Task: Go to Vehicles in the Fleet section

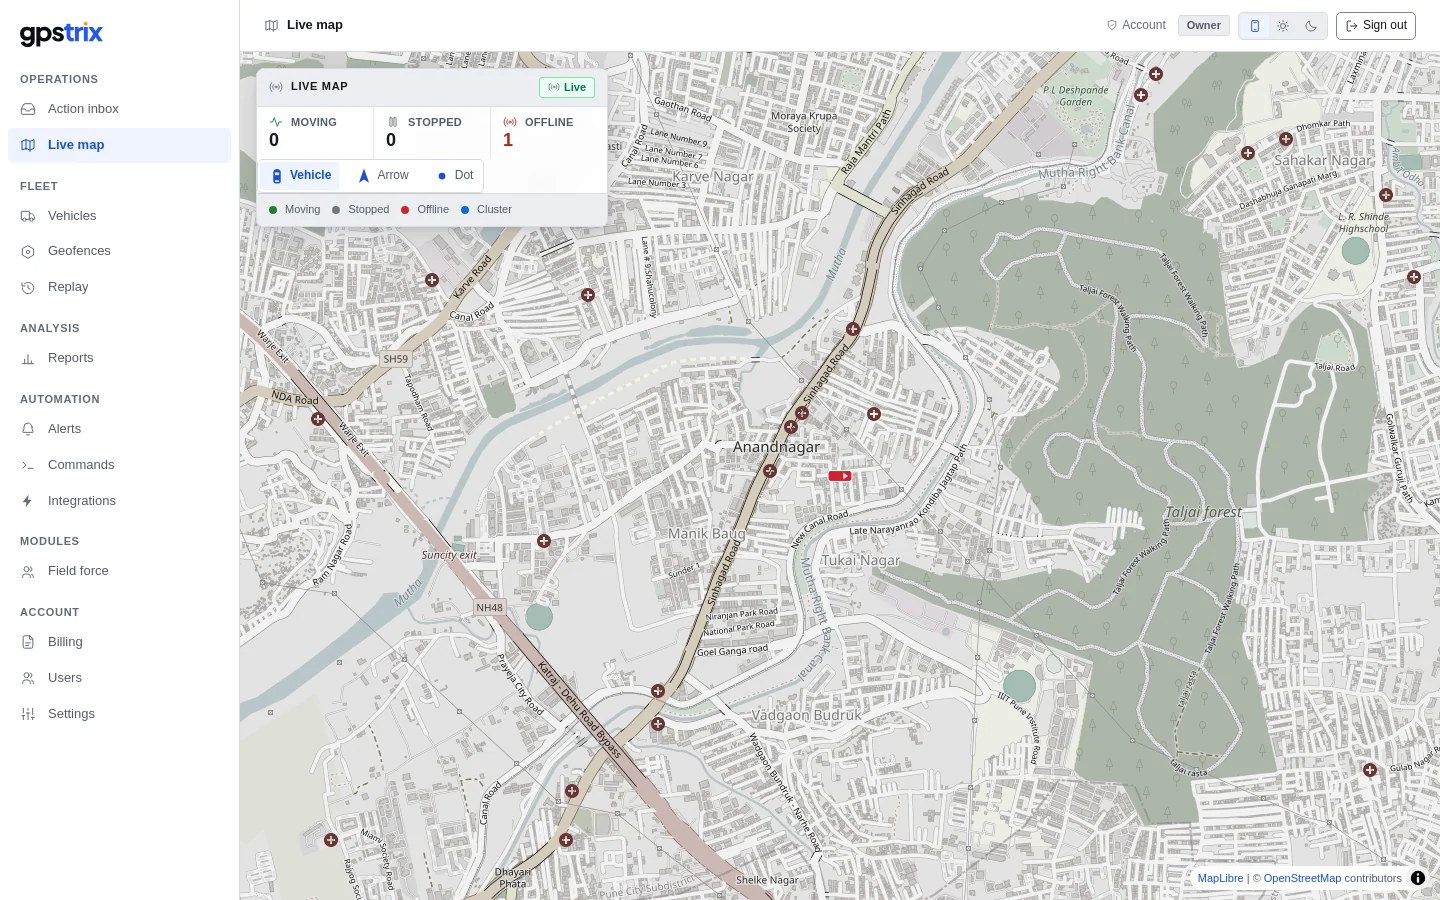Action: (x=119, y=216)
